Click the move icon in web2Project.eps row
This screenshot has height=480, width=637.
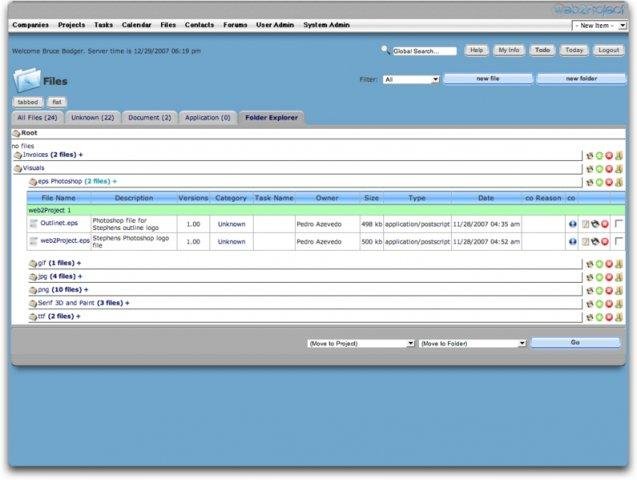pos(596,241)
